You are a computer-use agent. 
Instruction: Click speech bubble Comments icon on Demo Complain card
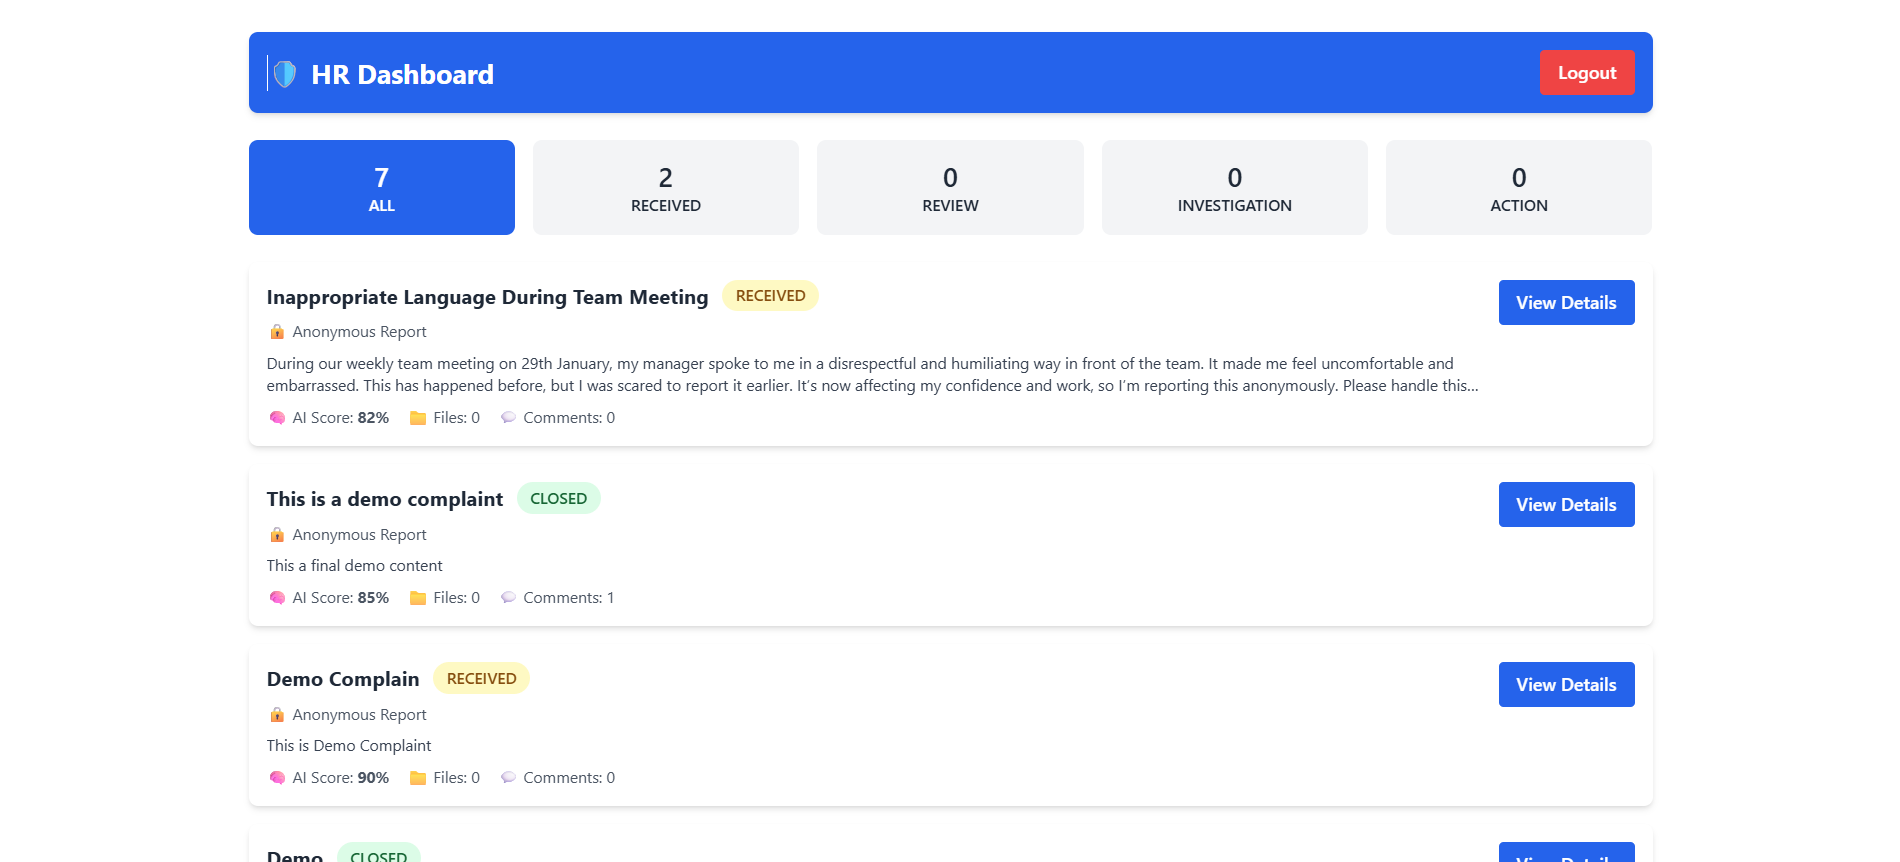pyautogui.click(x=508, y=778)
